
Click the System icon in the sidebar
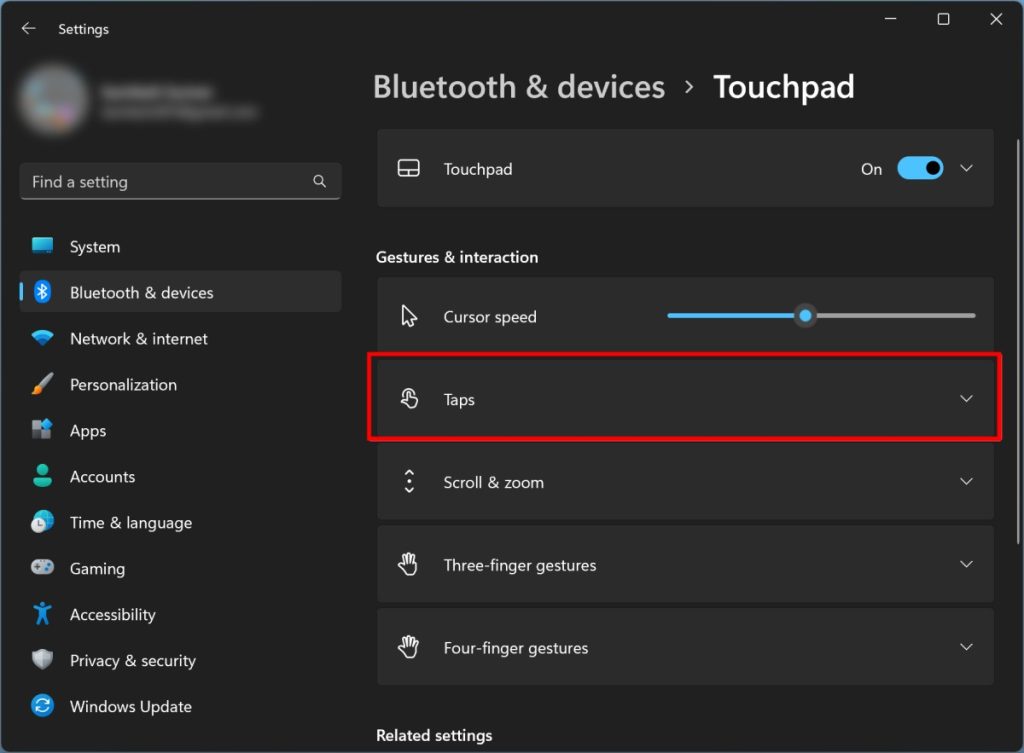pyautogui.click(x=42, y=246)
